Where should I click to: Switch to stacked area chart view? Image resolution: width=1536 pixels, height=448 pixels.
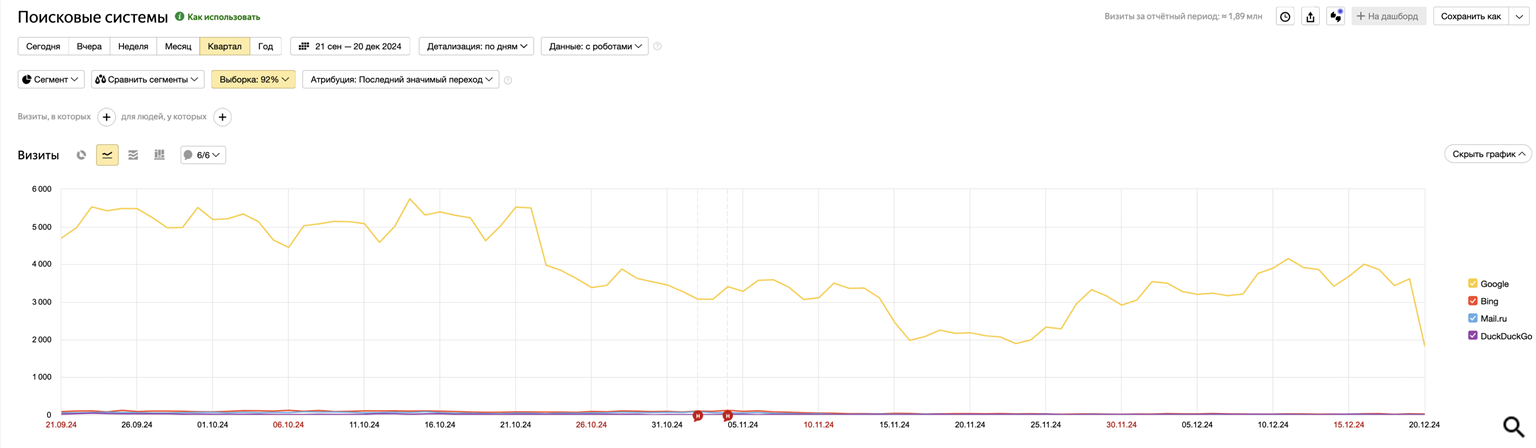133,155
